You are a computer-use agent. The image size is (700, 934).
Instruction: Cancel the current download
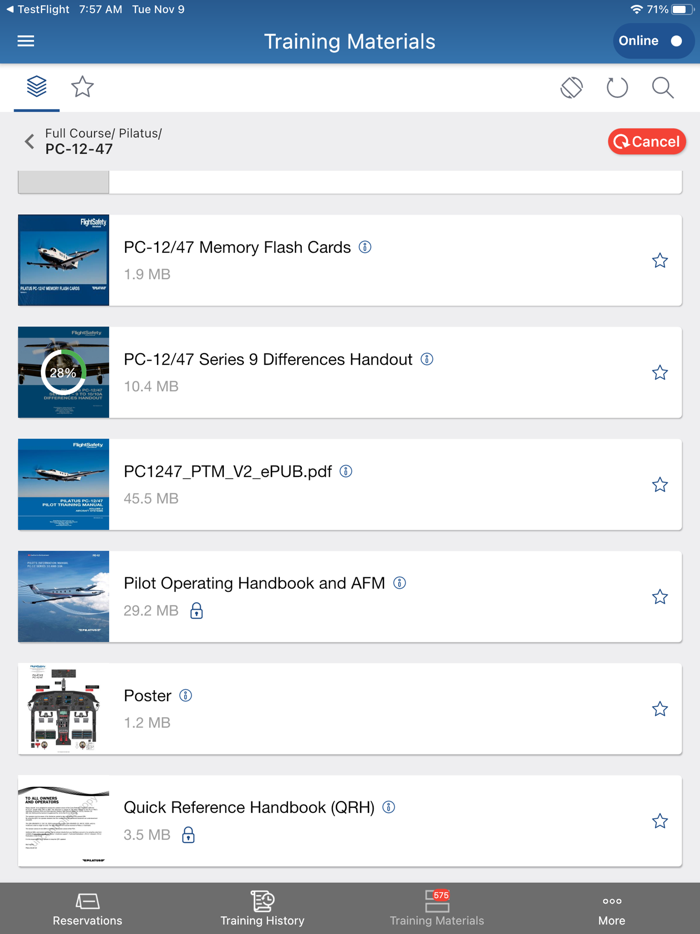(647, 141)
